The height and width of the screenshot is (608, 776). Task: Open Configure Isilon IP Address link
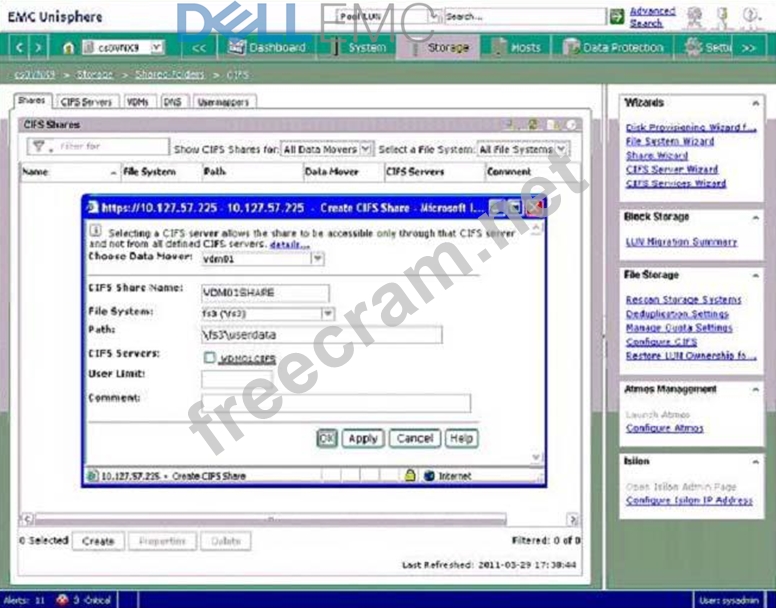[689, 501]
